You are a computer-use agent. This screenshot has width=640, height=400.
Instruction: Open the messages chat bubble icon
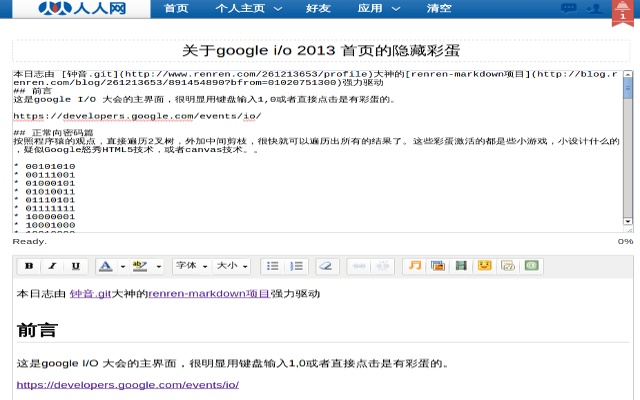[568, 8]
